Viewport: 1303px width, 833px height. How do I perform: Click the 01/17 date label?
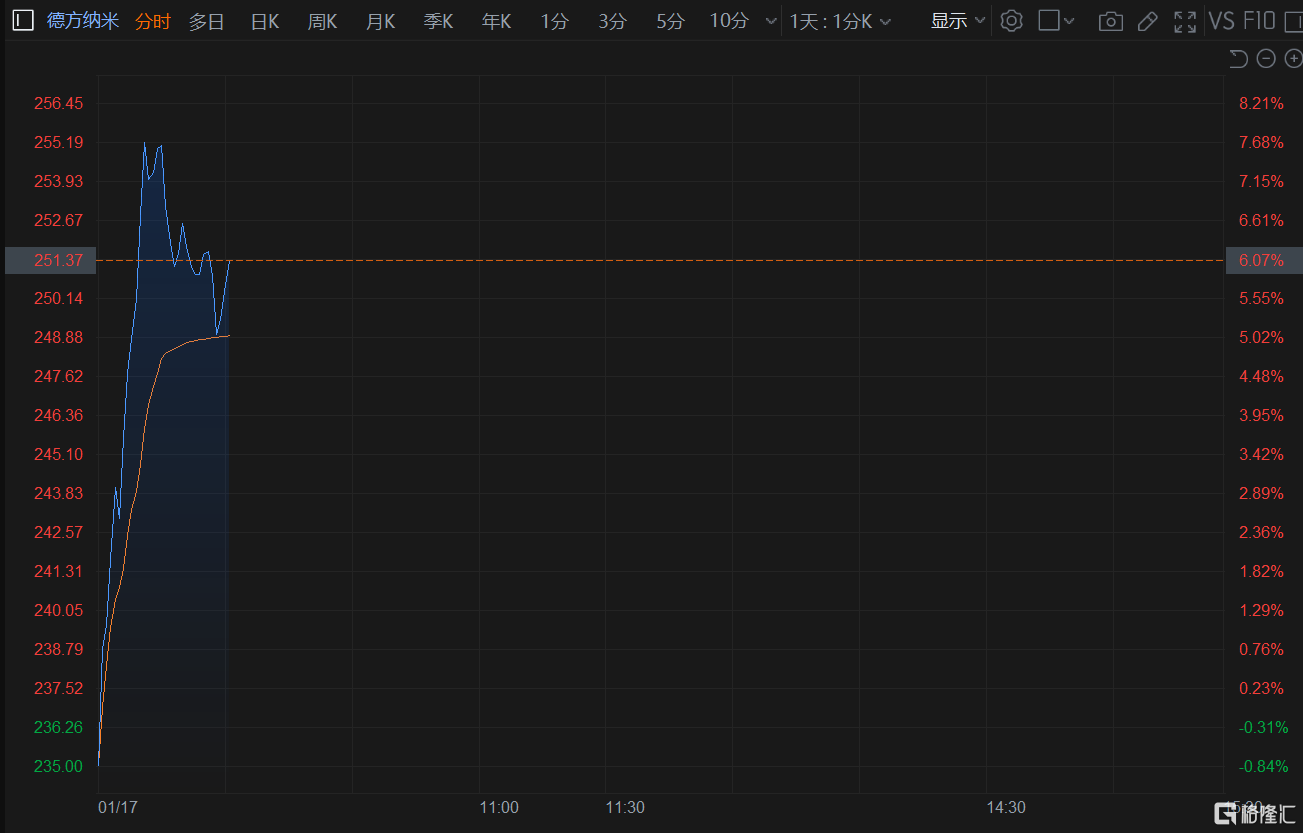(118, 807)
